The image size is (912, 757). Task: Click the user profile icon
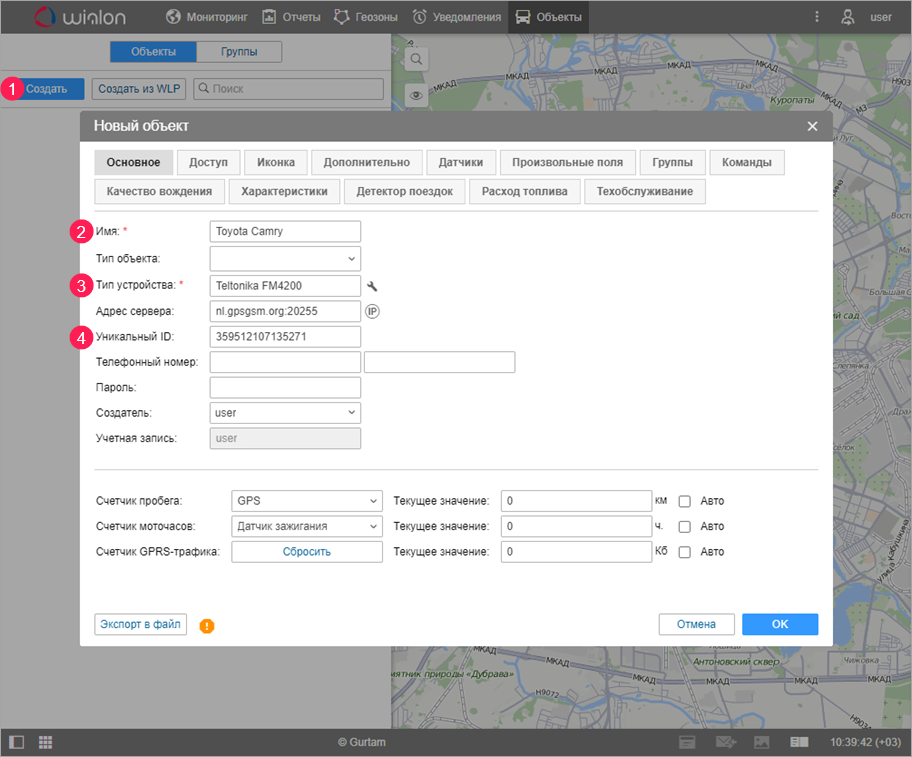pos(847,17)
